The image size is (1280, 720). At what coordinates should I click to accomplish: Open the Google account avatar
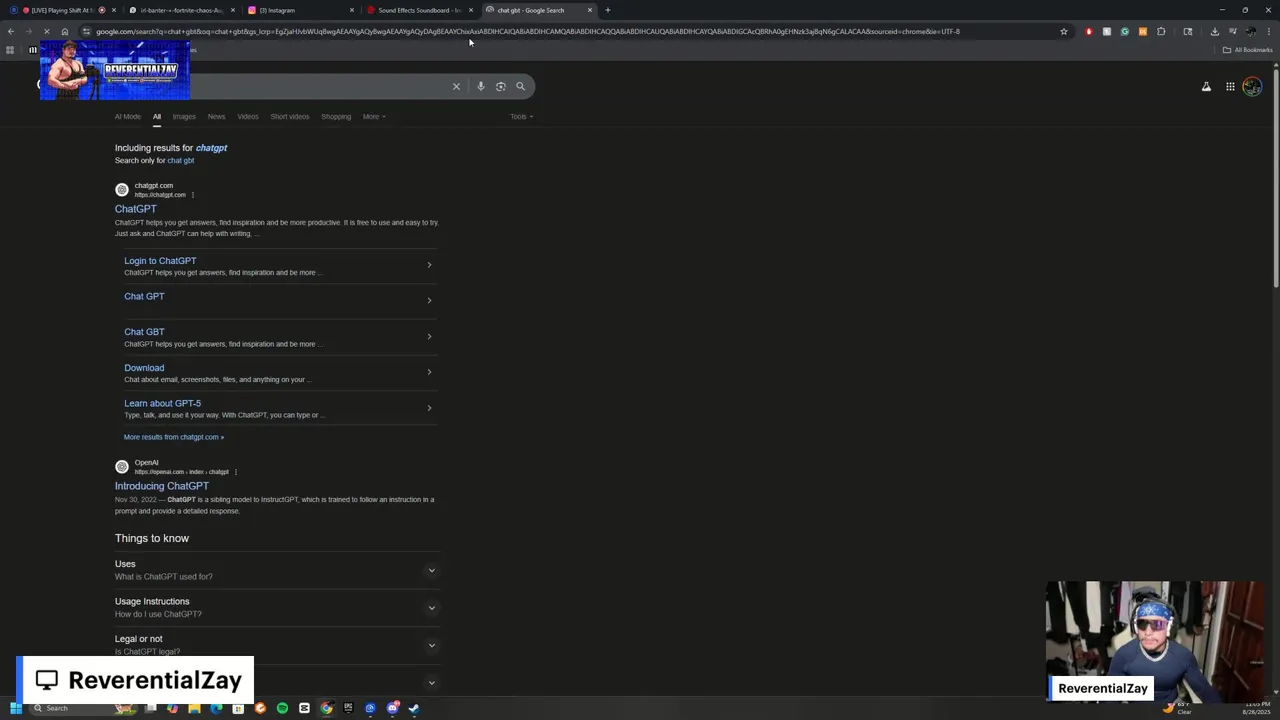pyautogui.click(x=1252, y=87)
